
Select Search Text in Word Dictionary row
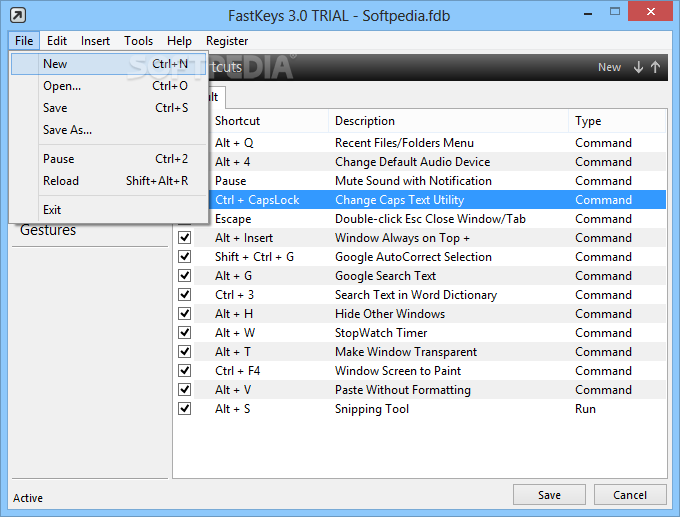420,295
